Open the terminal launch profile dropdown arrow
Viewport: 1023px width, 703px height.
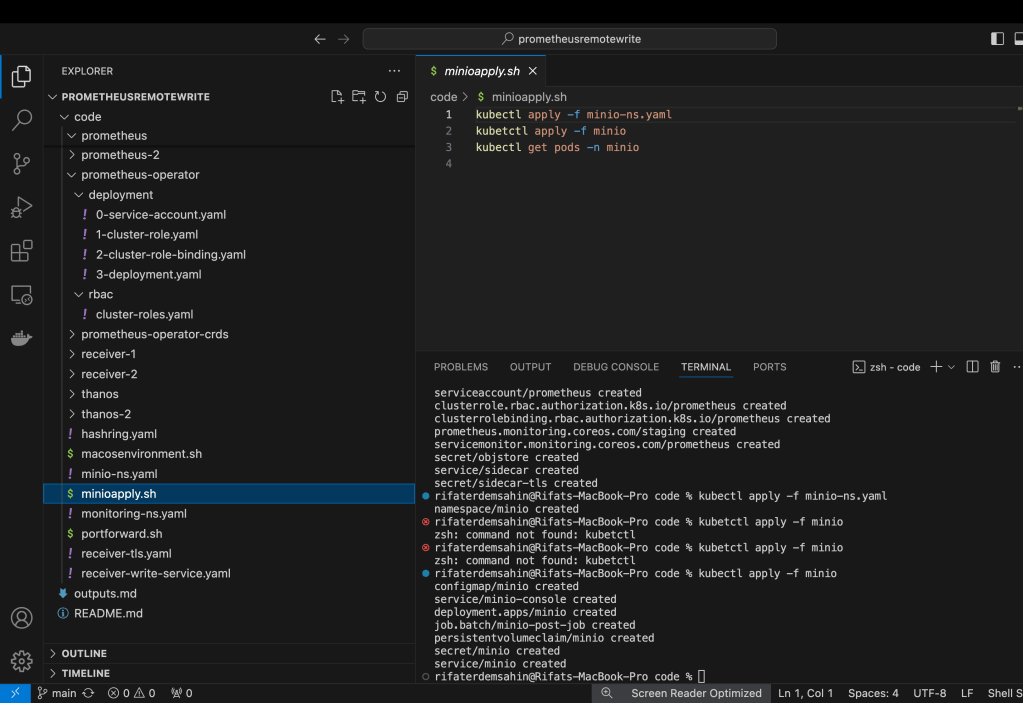(951, 367)
